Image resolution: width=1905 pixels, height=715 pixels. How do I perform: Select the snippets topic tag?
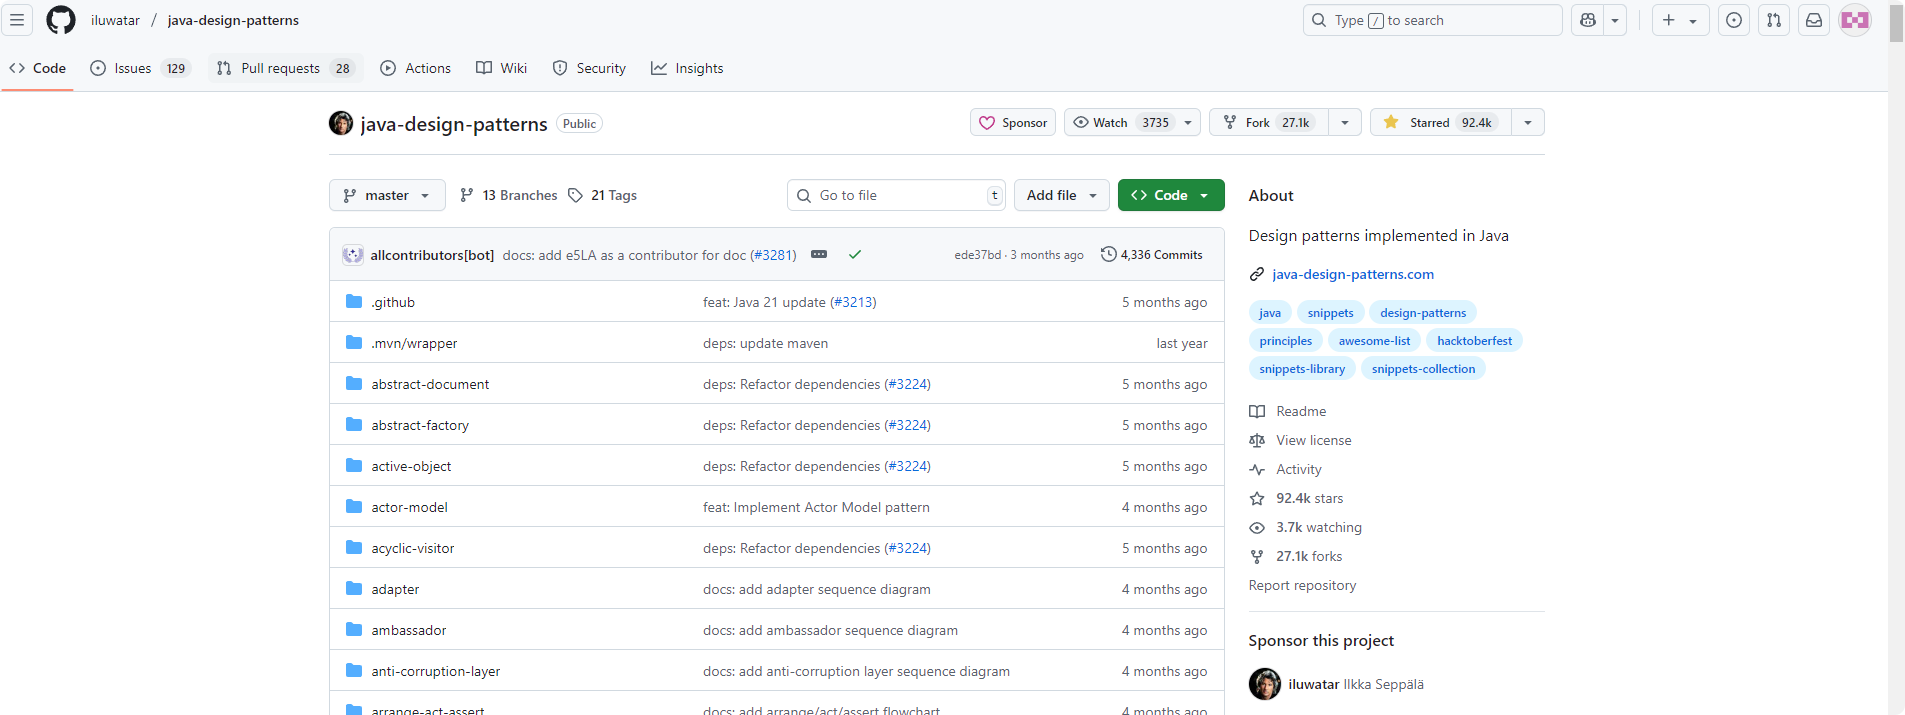pos(1330,313)
